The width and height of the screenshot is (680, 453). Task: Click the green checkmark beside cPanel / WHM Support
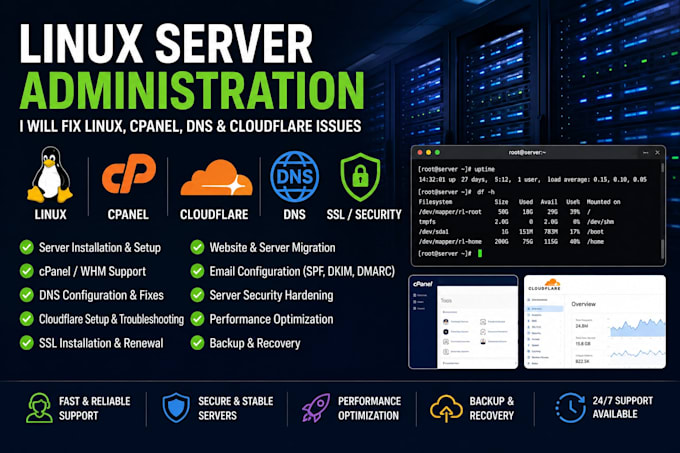tap(26, 271)
